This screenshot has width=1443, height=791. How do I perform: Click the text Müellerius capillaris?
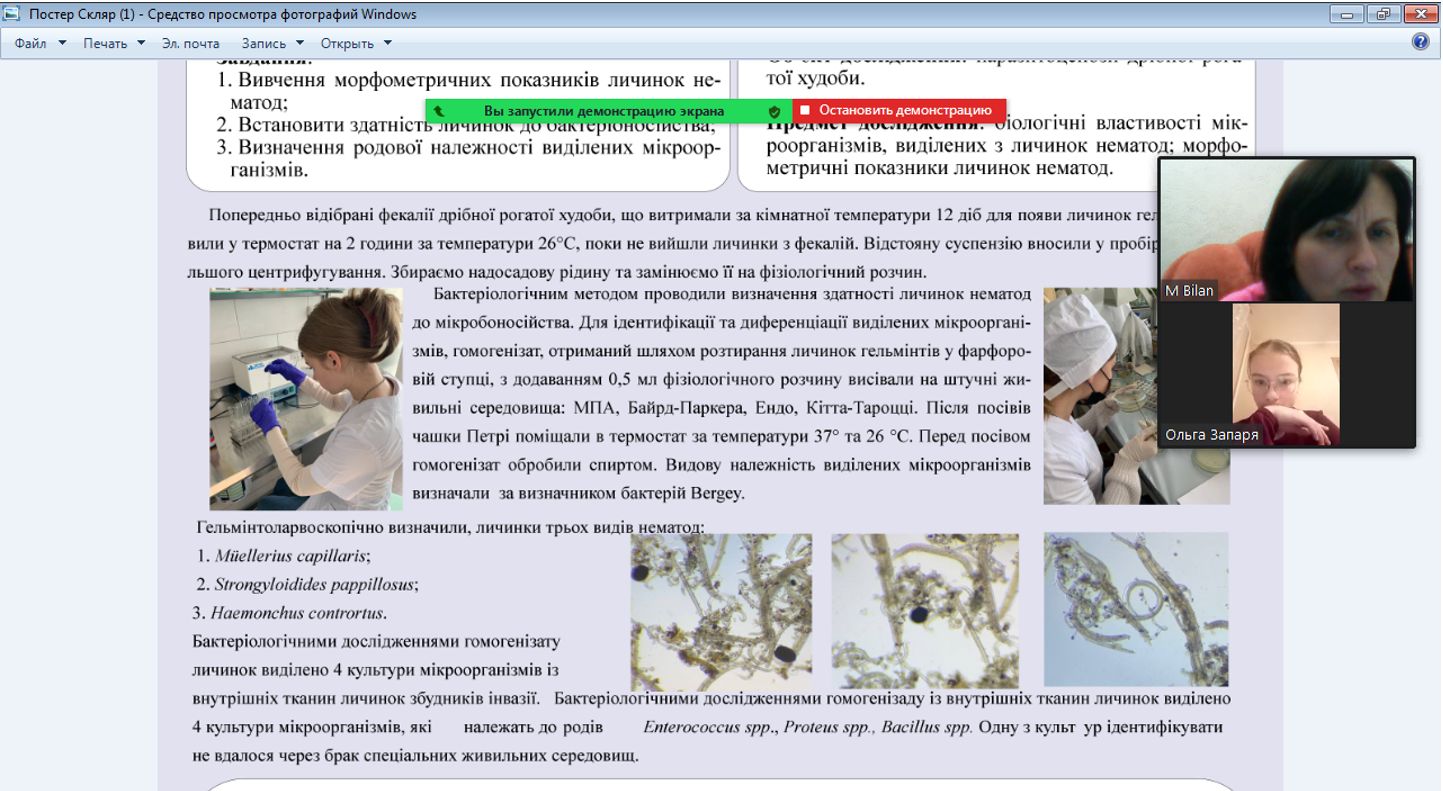coord(292,555)
